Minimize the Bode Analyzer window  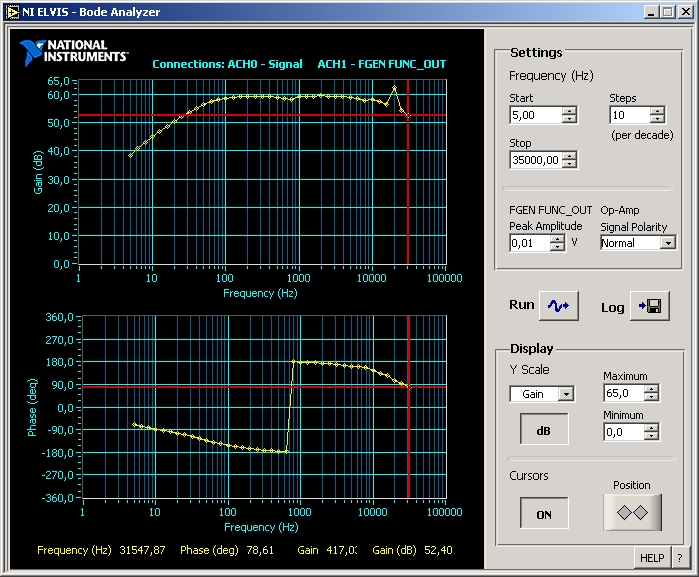[651, 12]
